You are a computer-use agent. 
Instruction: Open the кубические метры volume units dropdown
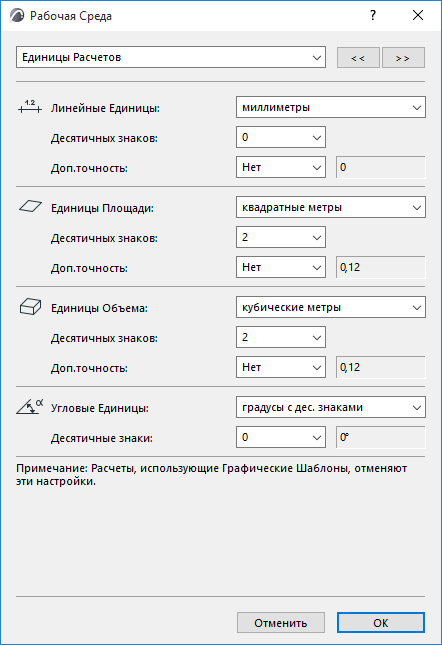tap(331, 307)
